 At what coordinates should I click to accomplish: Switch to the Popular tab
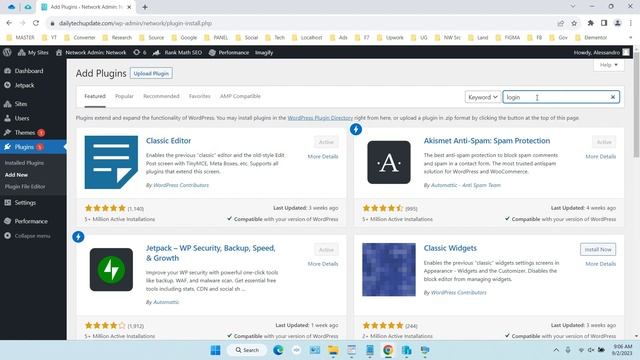tap(124, 96)
